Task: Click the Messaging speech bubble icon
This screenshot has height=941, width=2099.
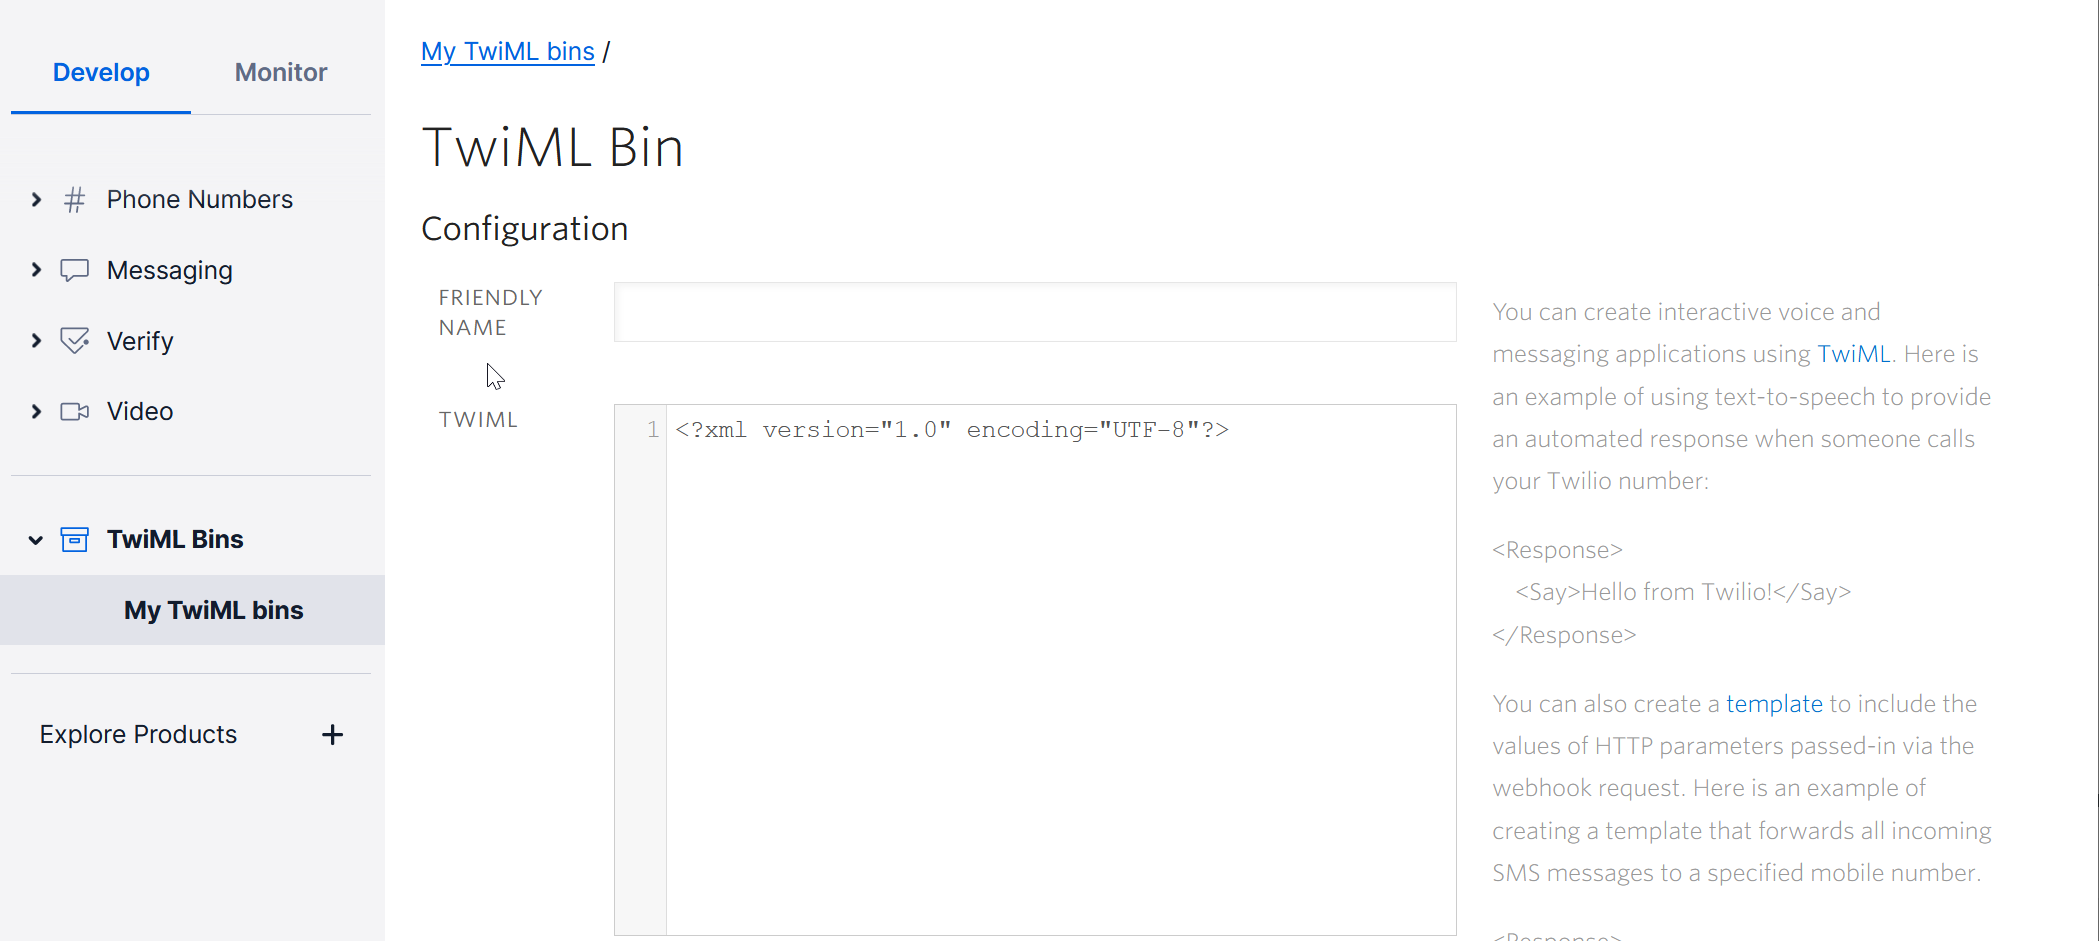Action: point(74,270)
